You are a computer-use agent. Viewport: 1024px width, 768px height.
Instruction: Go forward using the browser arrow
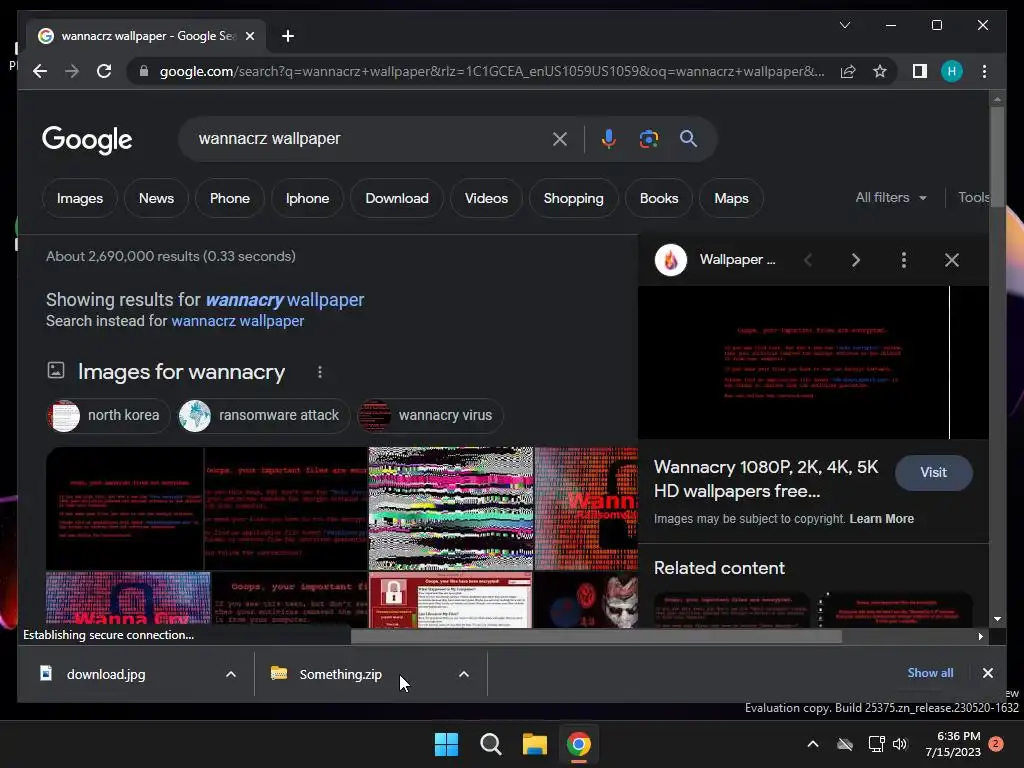(x=72, y=71)
